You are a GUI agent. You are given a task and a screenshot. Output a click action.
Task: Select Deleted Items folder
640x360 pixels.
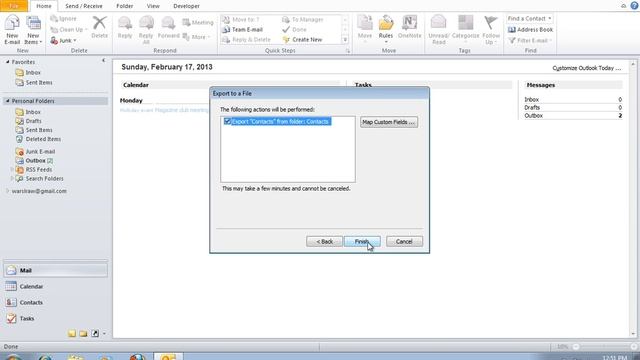click(x=43, y=139)
